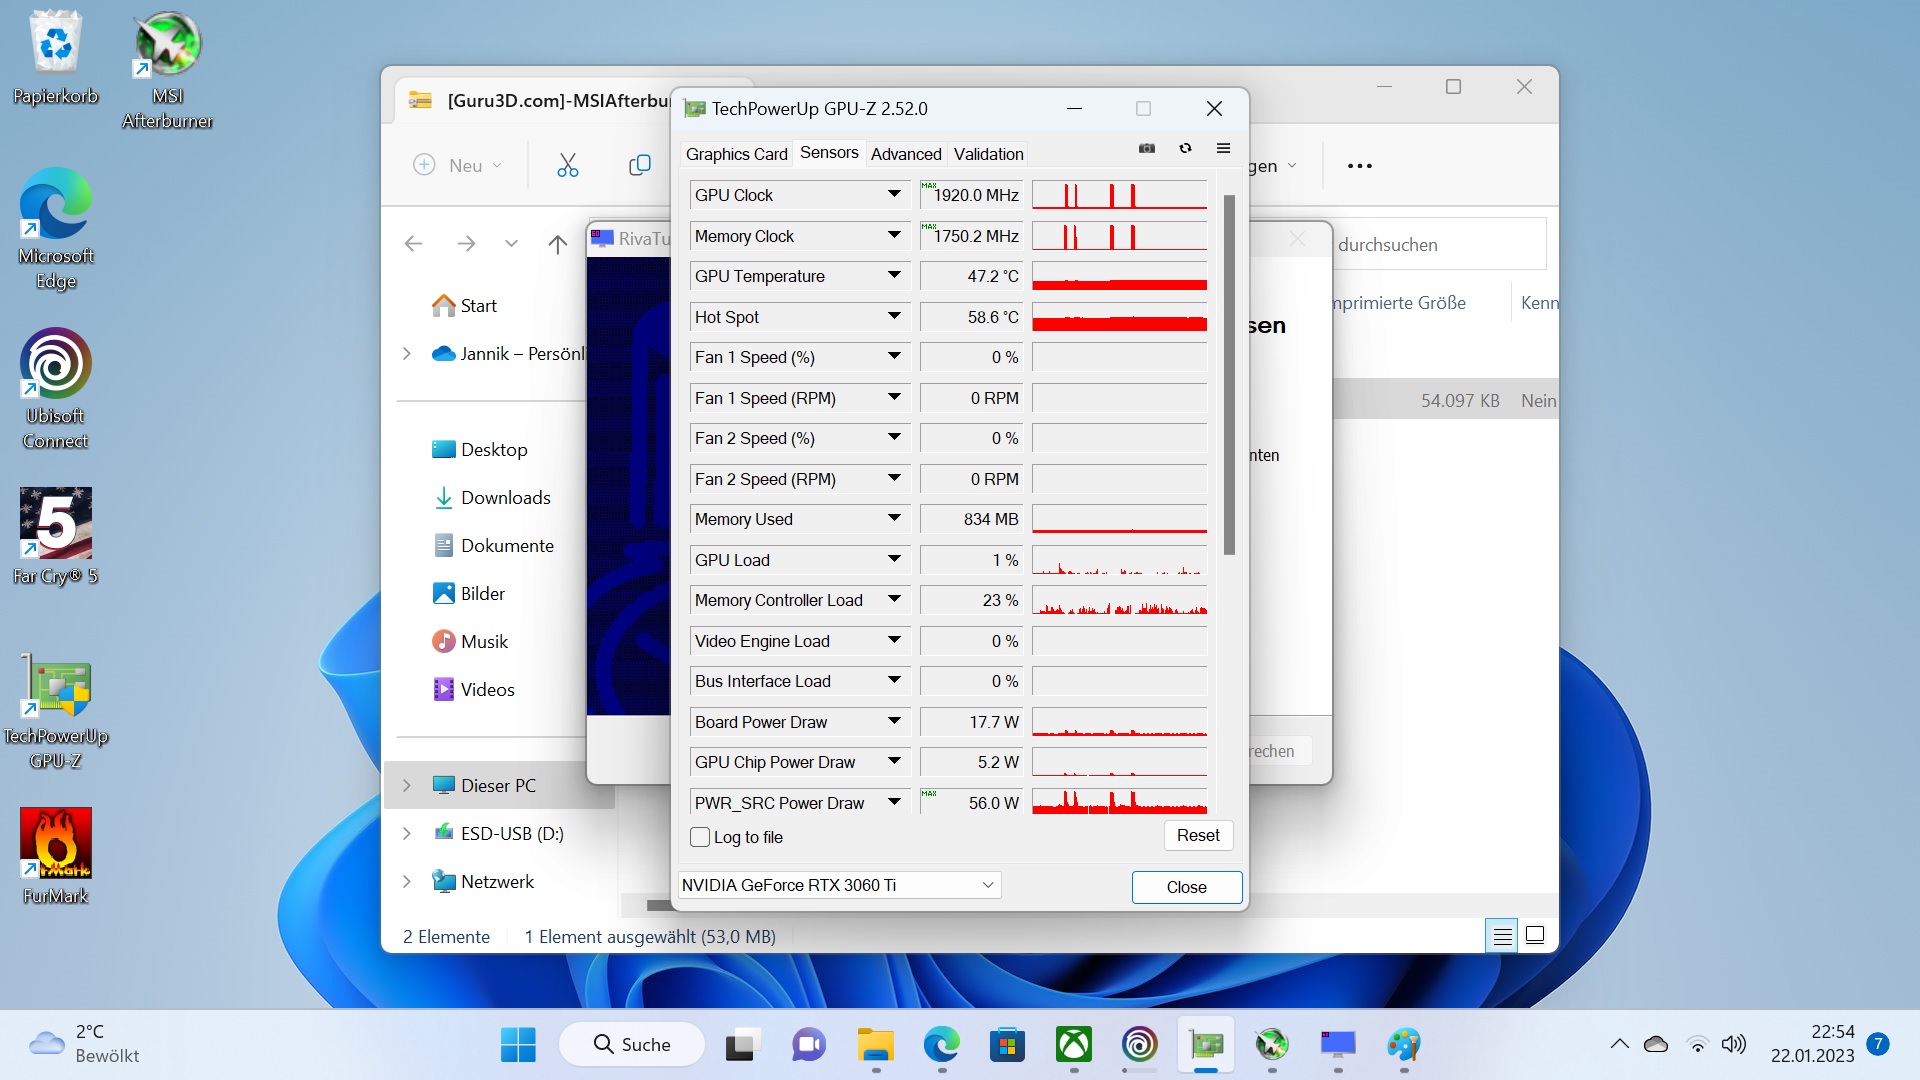Switch to the Graphics Card tab
Image resolution: width=1920 pixels, height=1080 pixels.
[736, 154]
